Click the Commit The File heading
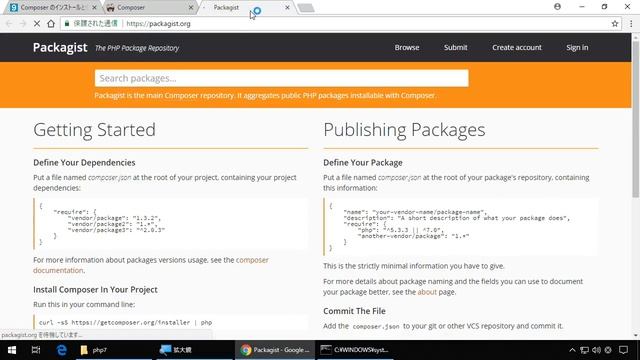The image size is (640, 360). pos(354,311)
